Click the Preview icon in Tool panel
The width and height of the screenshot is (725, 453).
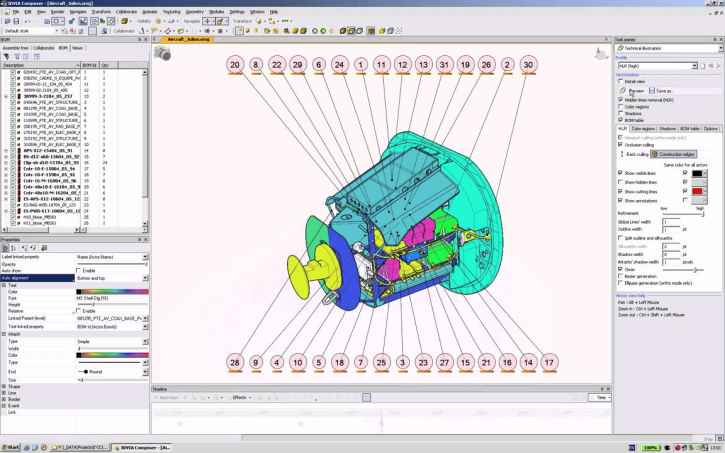624,88
